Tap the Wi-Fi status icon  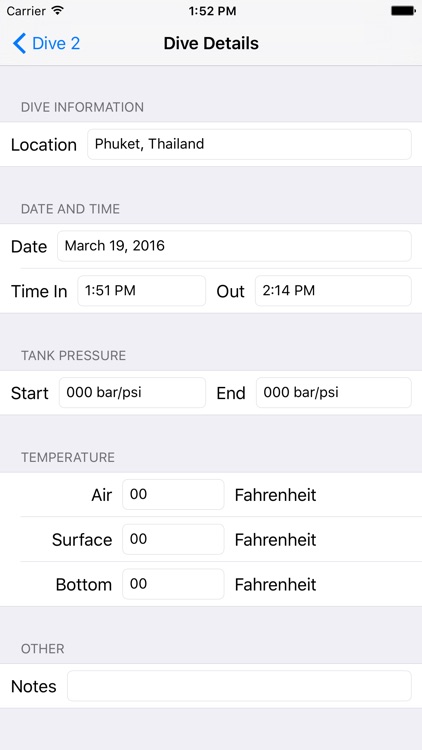coord(58,11)
